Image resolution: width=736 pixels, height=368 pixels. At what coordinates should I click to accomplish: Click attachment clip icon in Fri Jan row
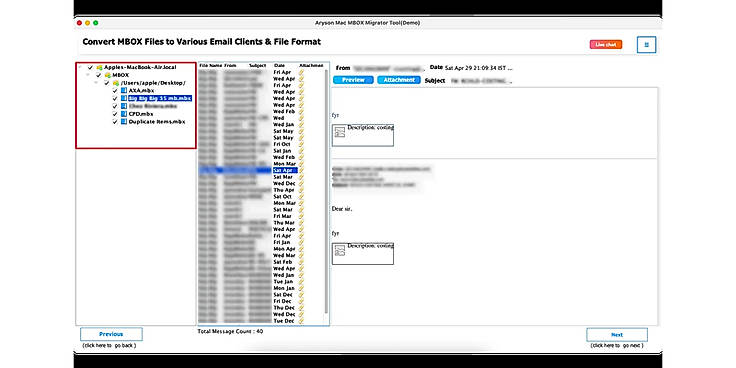pos(301,242)
